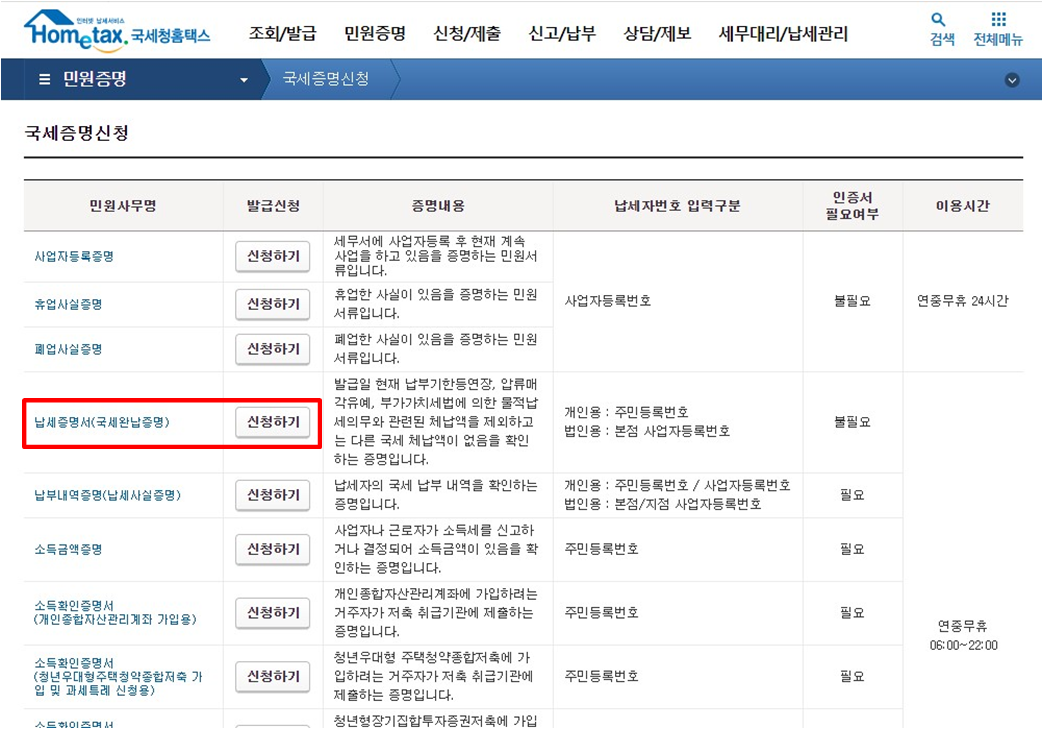Open the 상담/제보 menu
Viewport: 1043px width, 729px height.
(x=659, y=33)
